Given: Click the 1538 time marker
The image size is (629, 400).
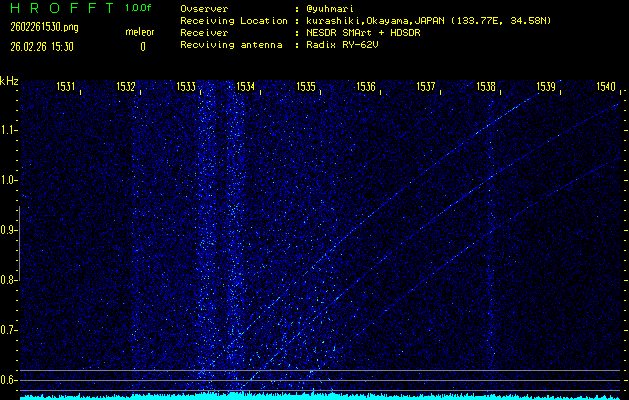Looking at the screenshot, I should click(x=486, y=87).
